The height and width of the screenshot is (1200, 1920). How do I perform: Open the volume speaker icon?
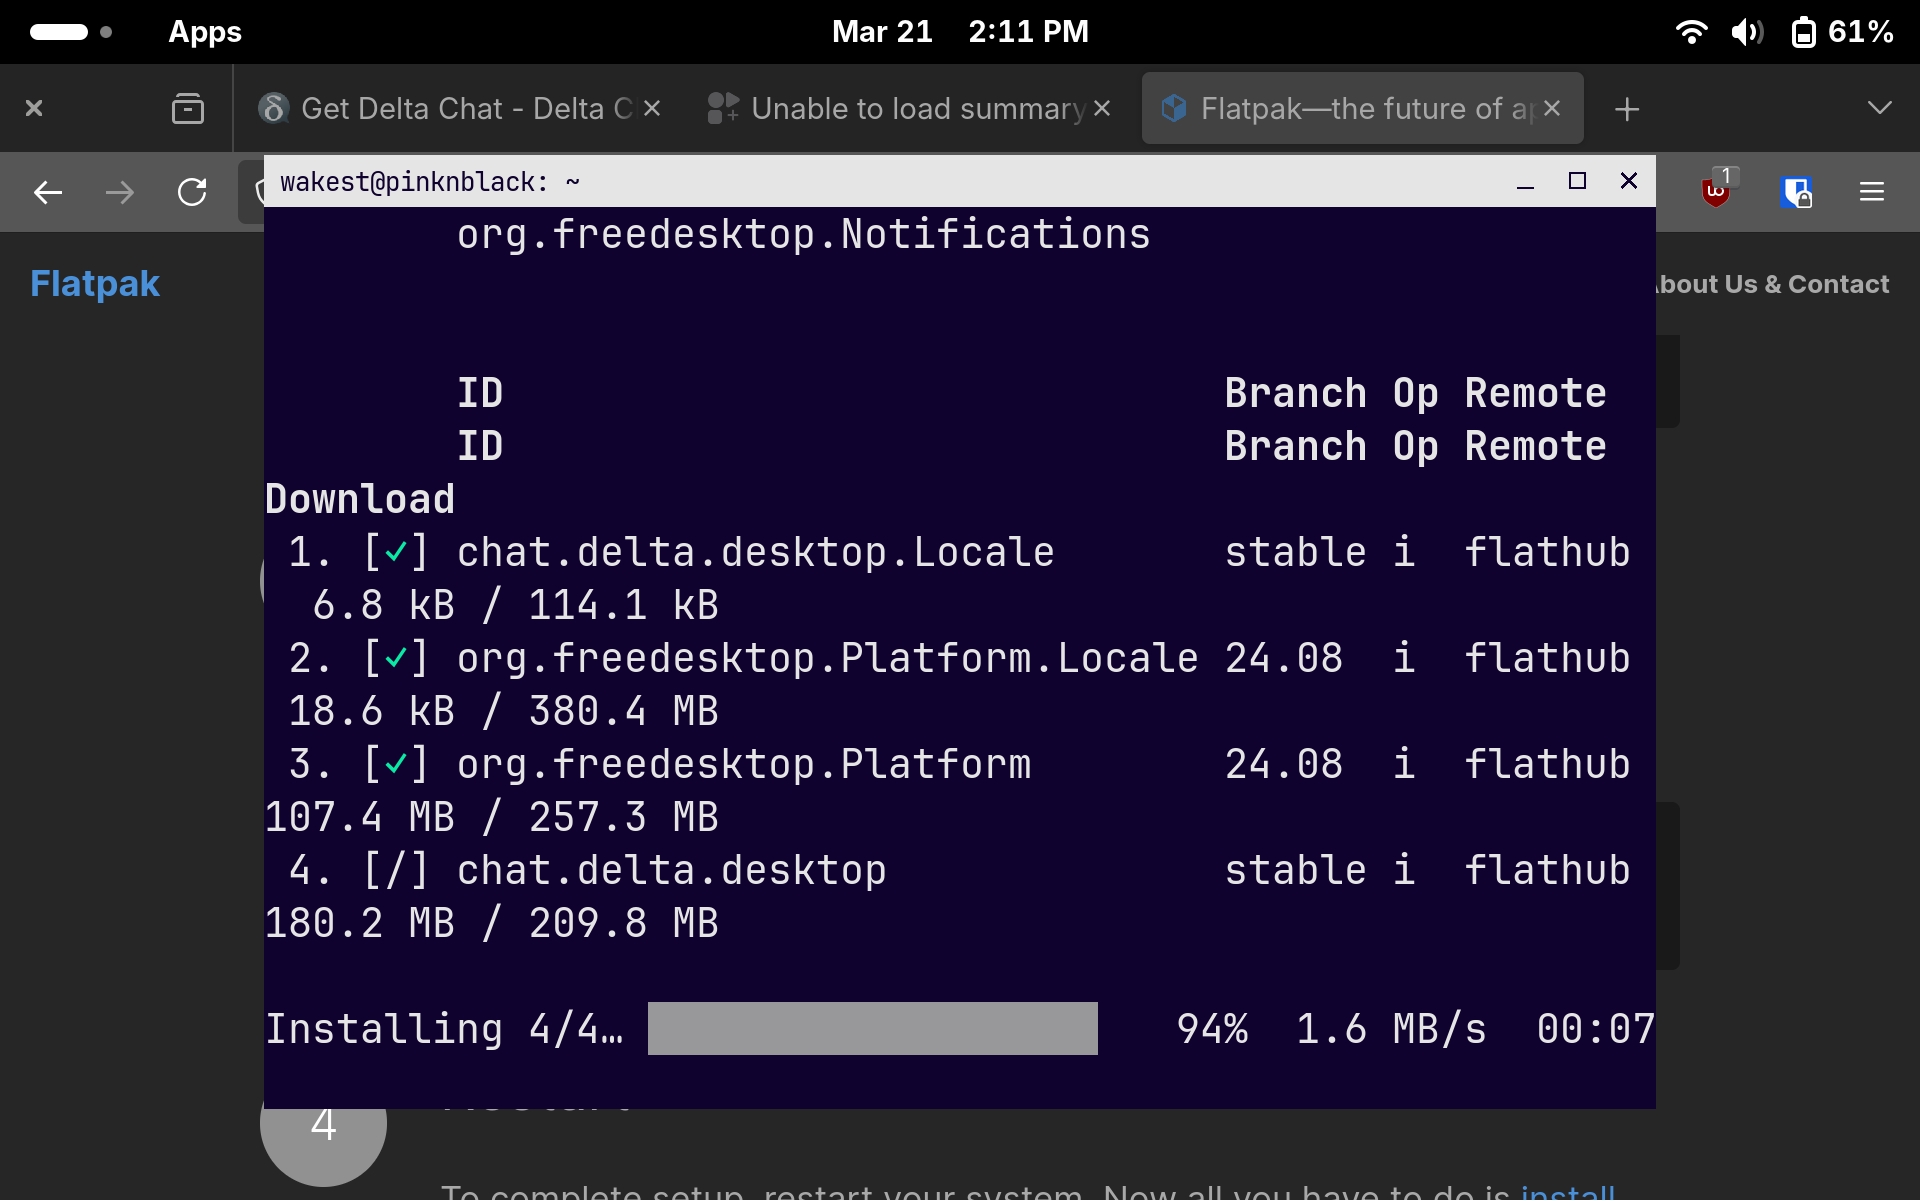(x=1747, y=32)
